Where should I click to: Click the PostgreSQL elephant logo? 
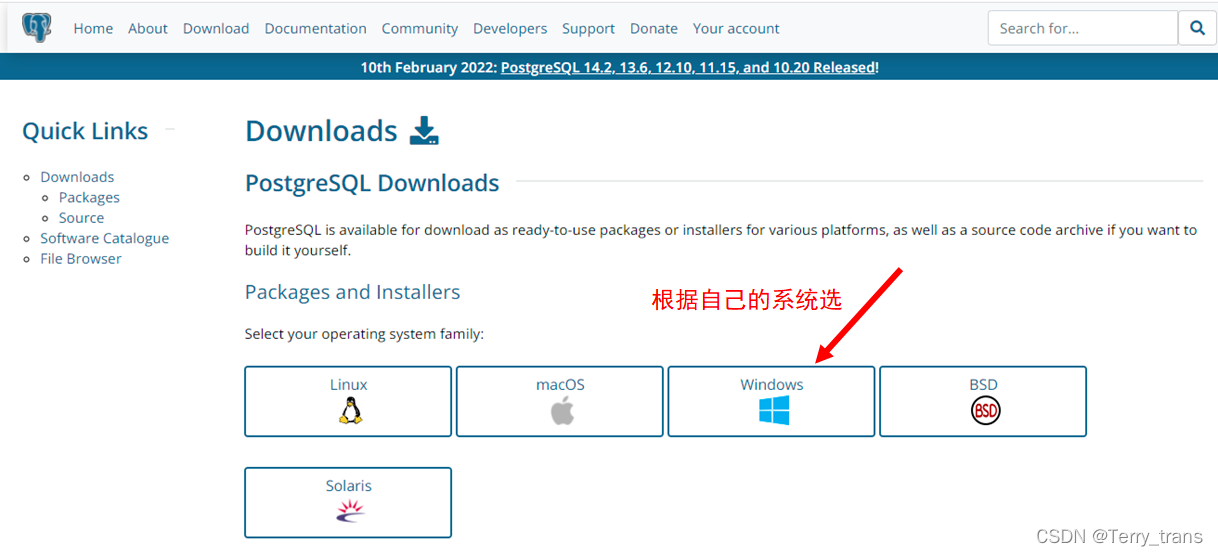point(37,27)
